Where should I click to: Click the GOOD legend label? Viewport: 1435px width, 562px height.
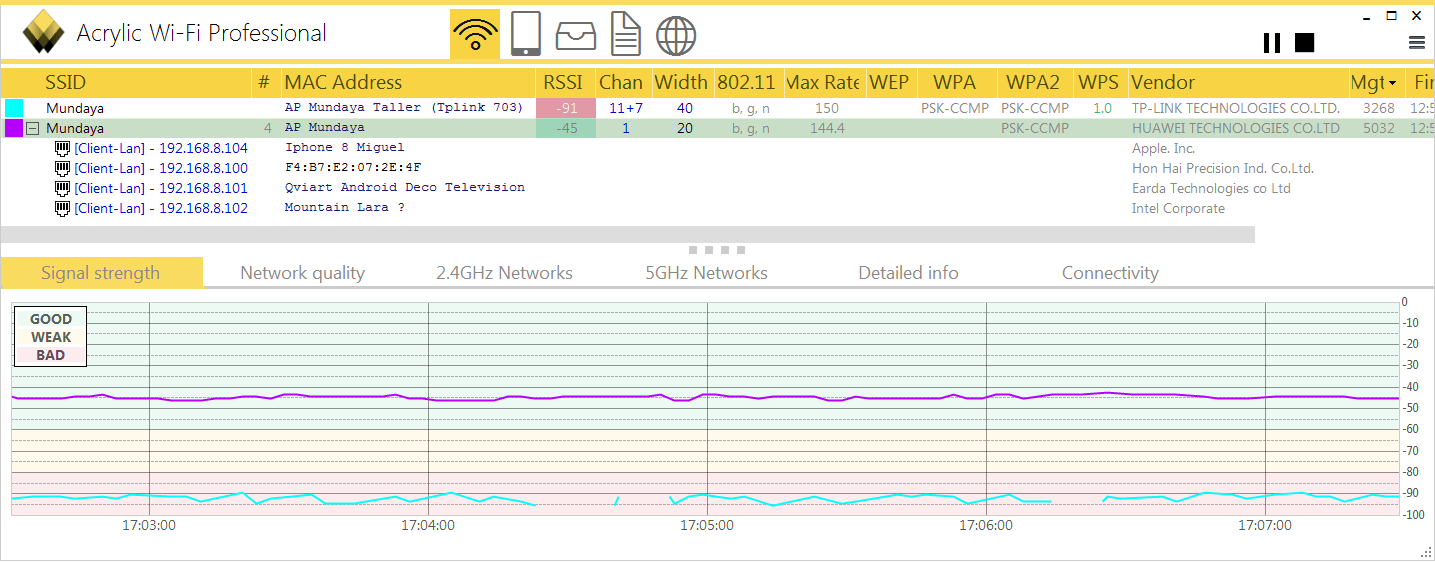coord(51,319)
